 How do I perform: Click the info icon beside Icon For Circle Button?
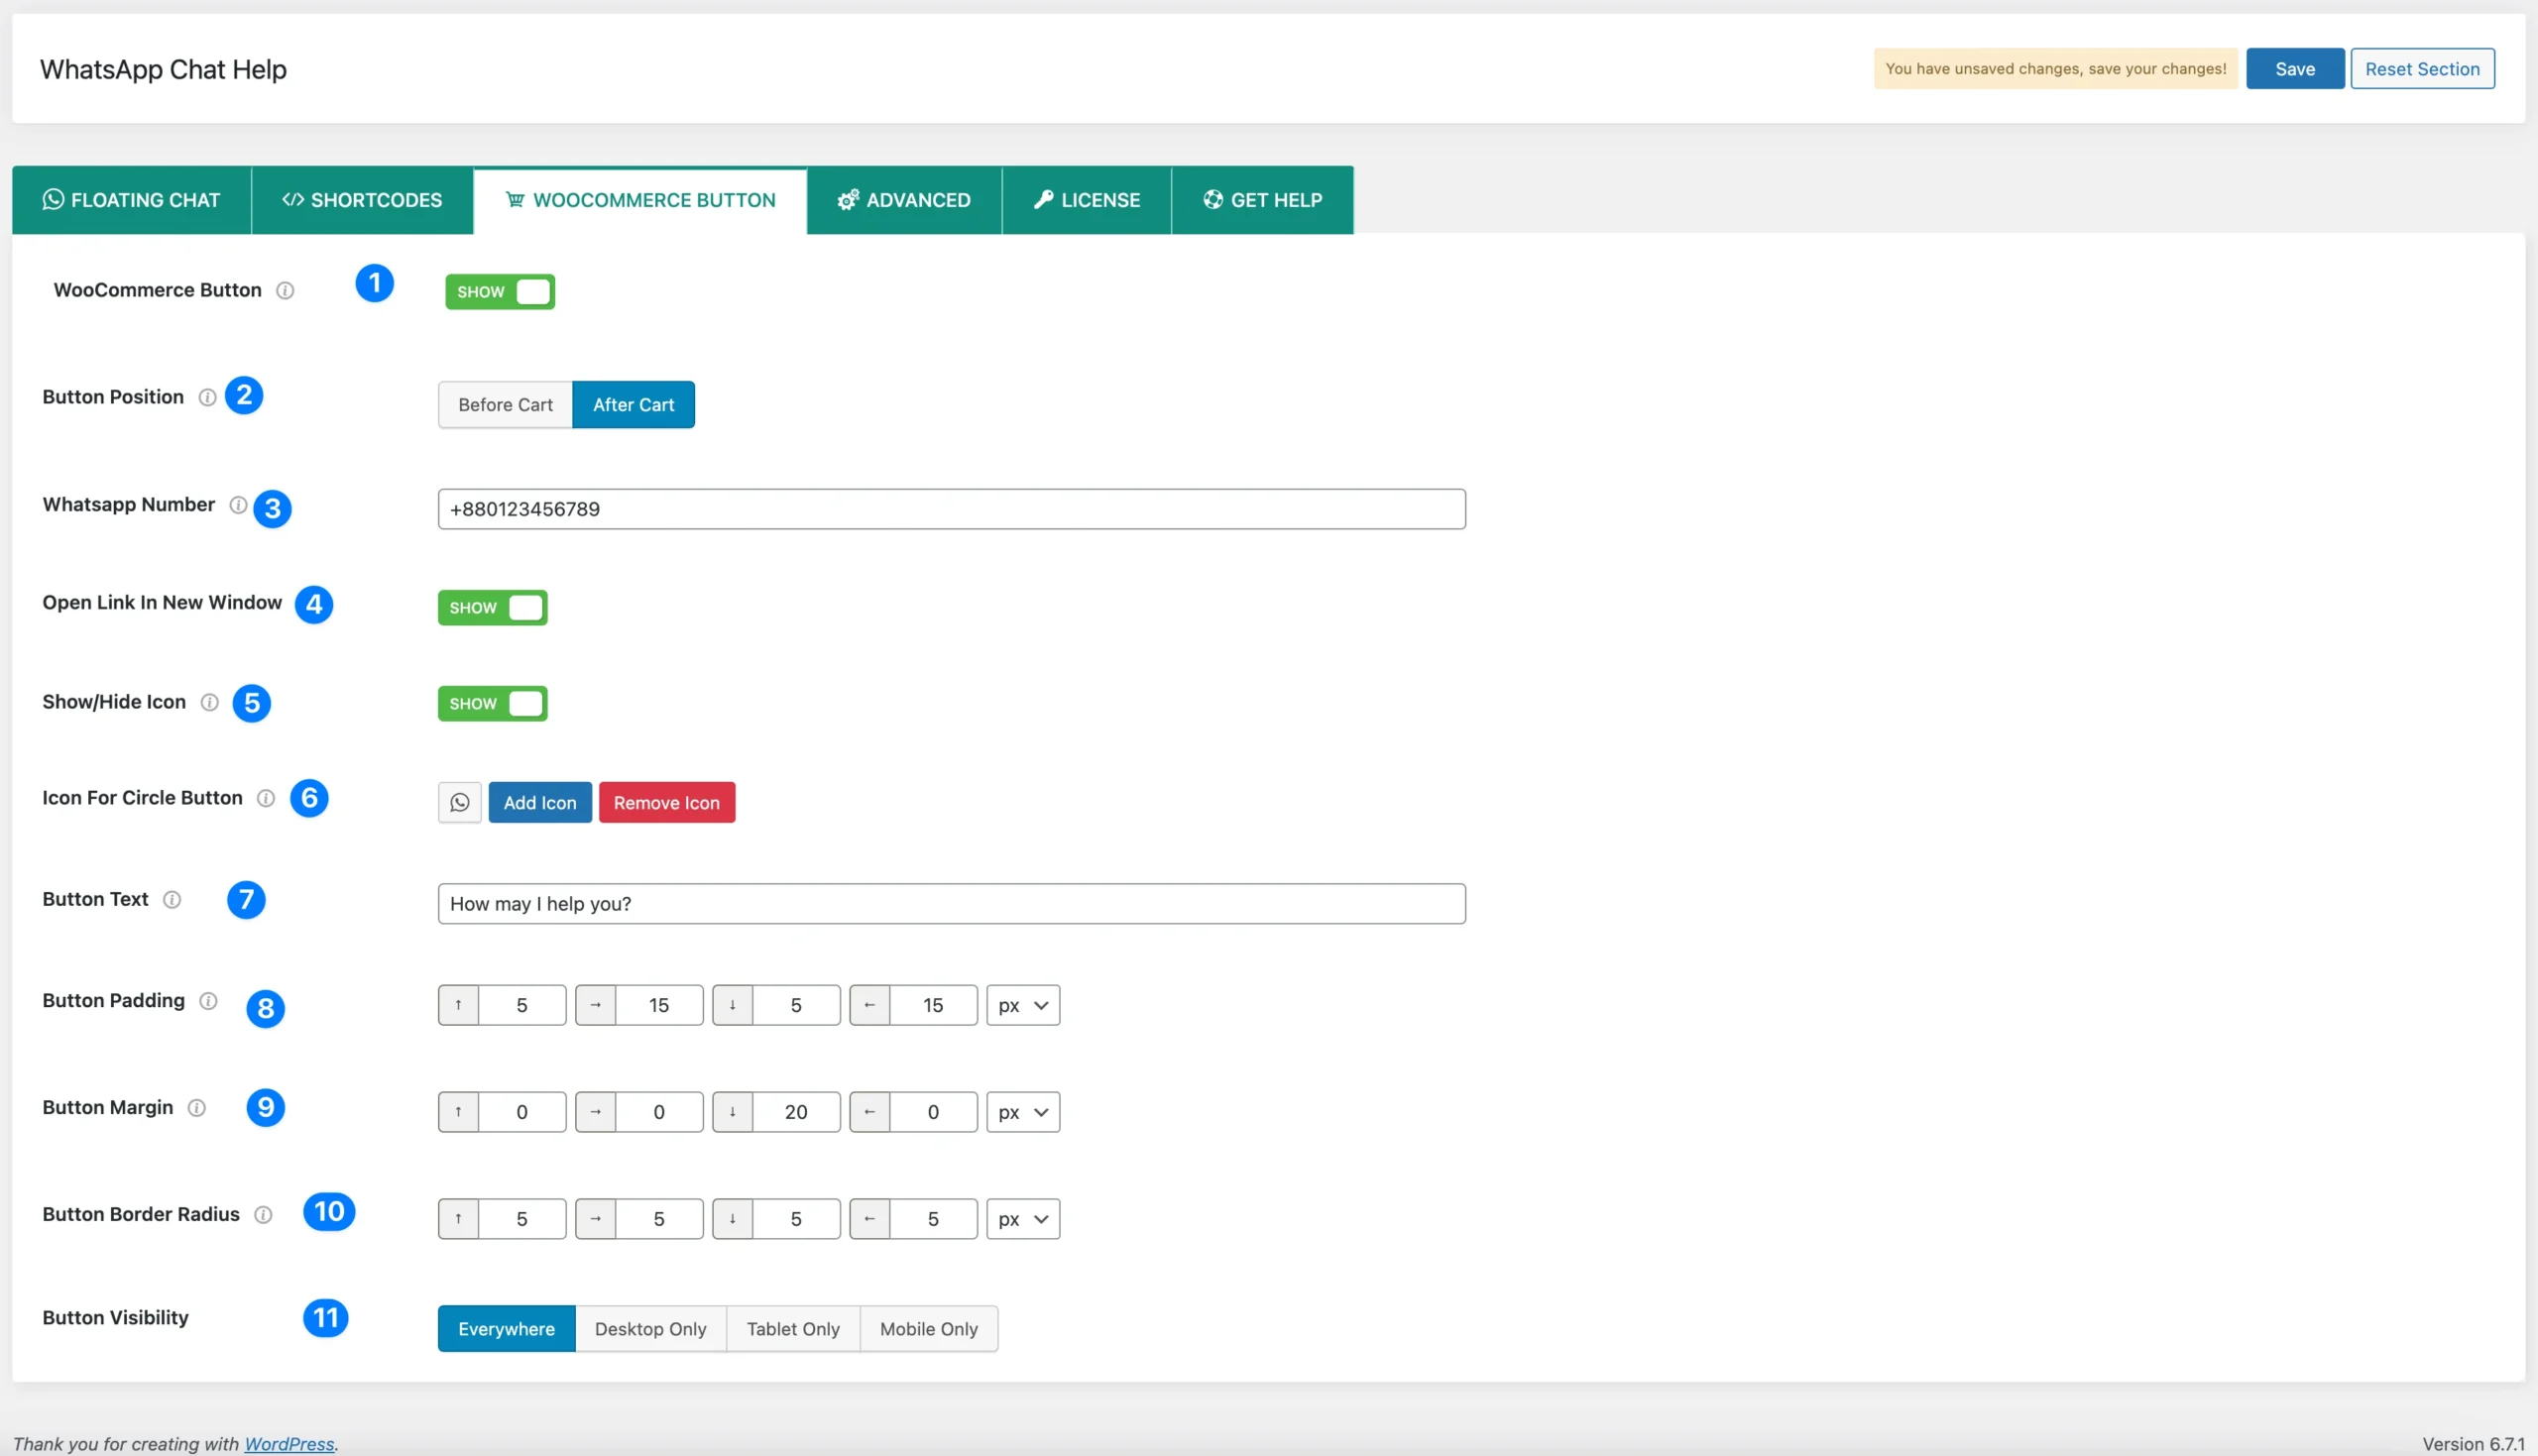click(266, 798)
